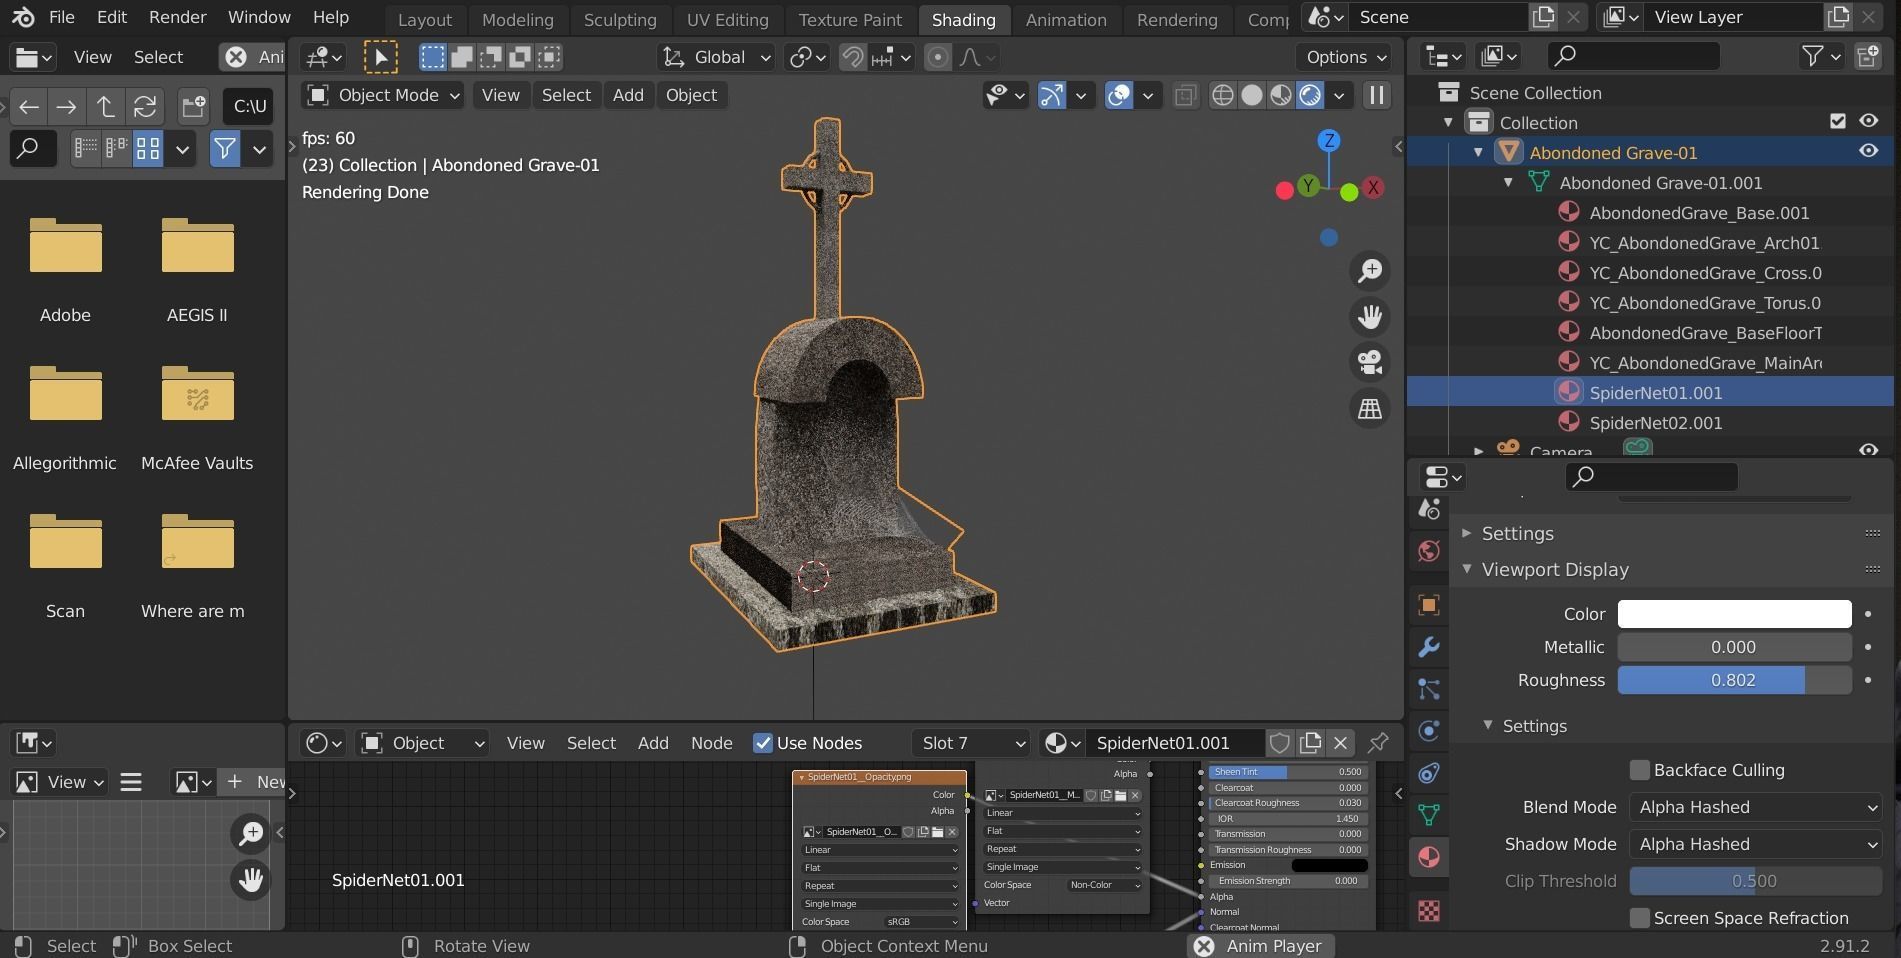Toggle Collection exclude checkbox in outliner
Viewport: 1901px width, 958px height.
tap(1837, 121)
